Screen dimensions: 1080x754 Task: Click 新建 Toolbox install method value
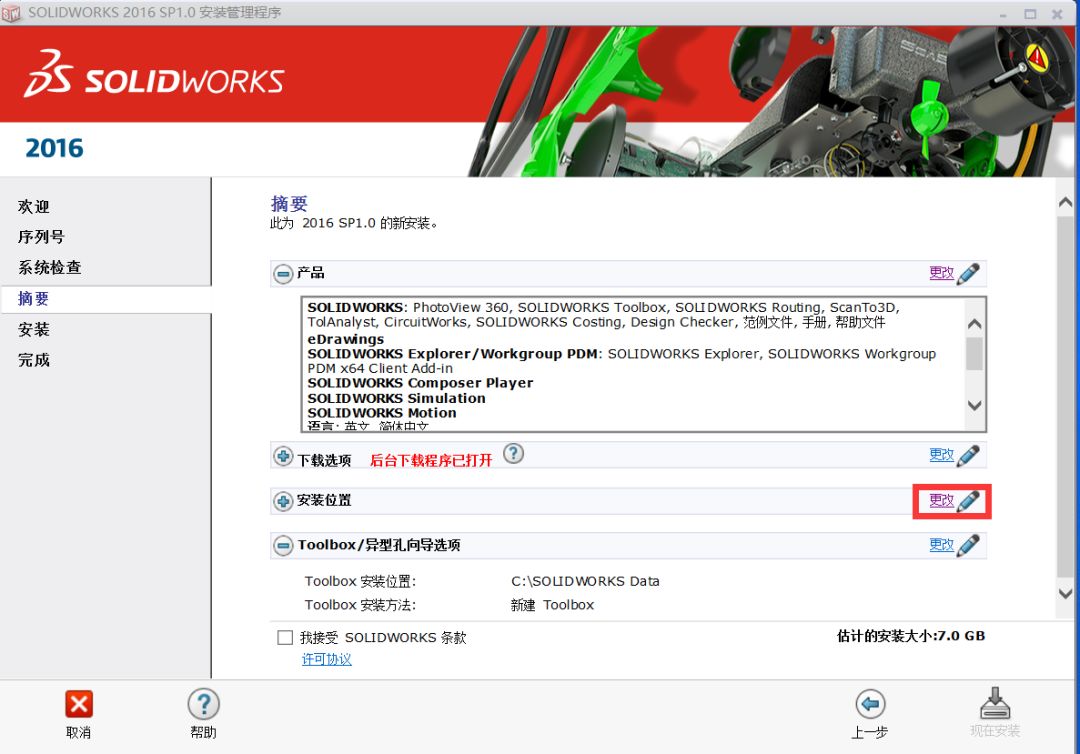coord(552,605)
